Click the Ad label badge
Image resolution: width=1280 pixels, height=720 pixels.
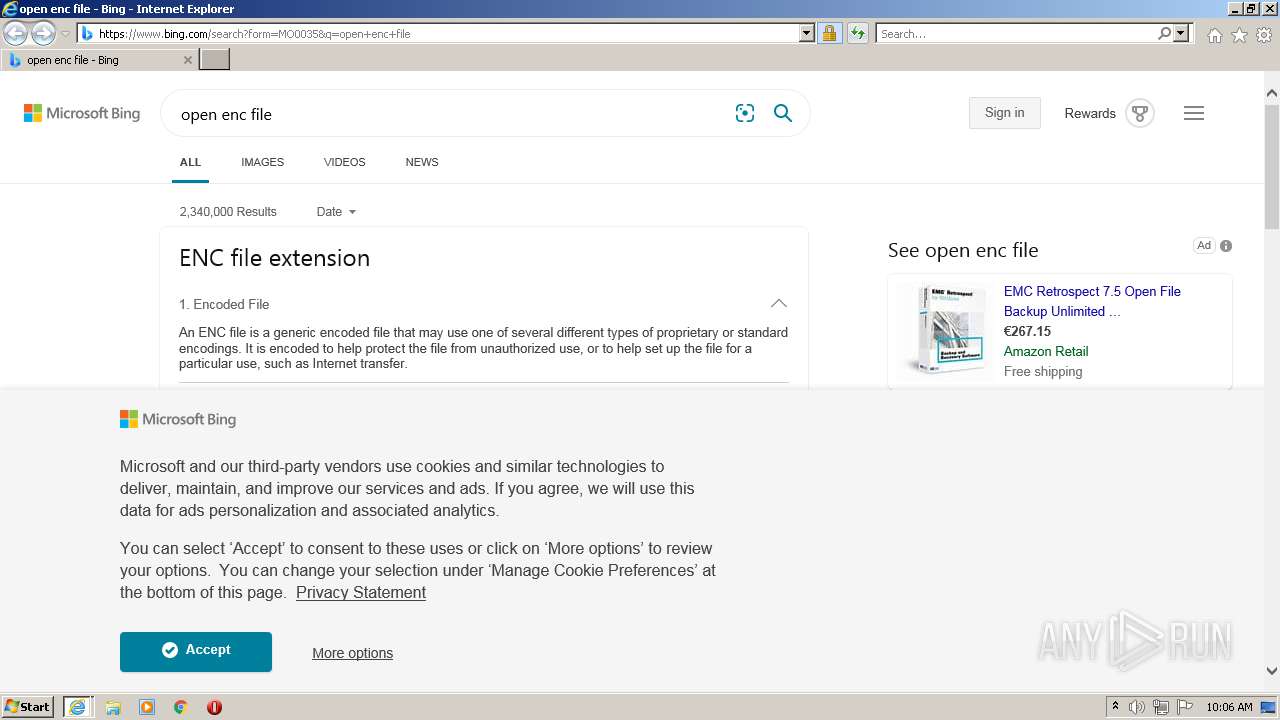[x=1204, y=246]
